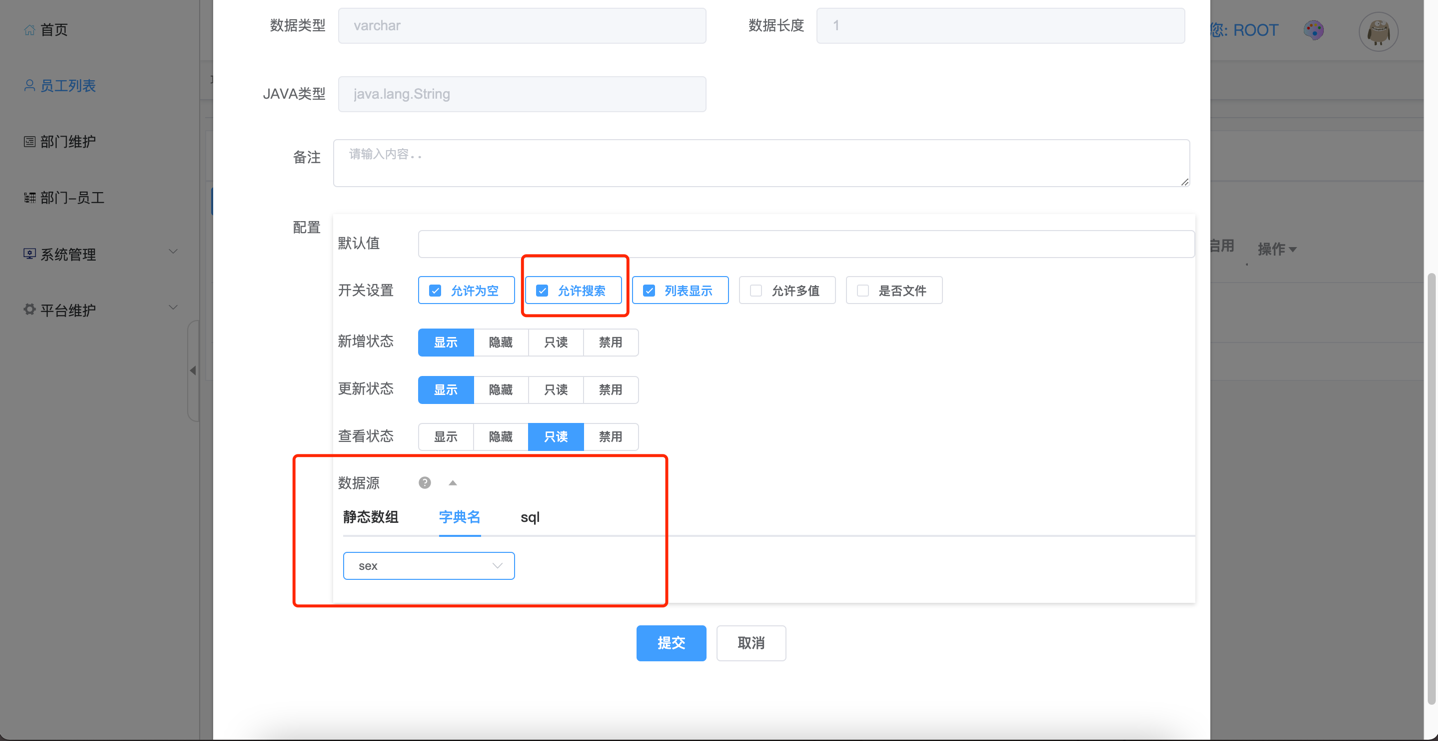This screenshot has height=741, width=1438.
Task: Open the theme palette icon in header
Action: coord(1314,30)
